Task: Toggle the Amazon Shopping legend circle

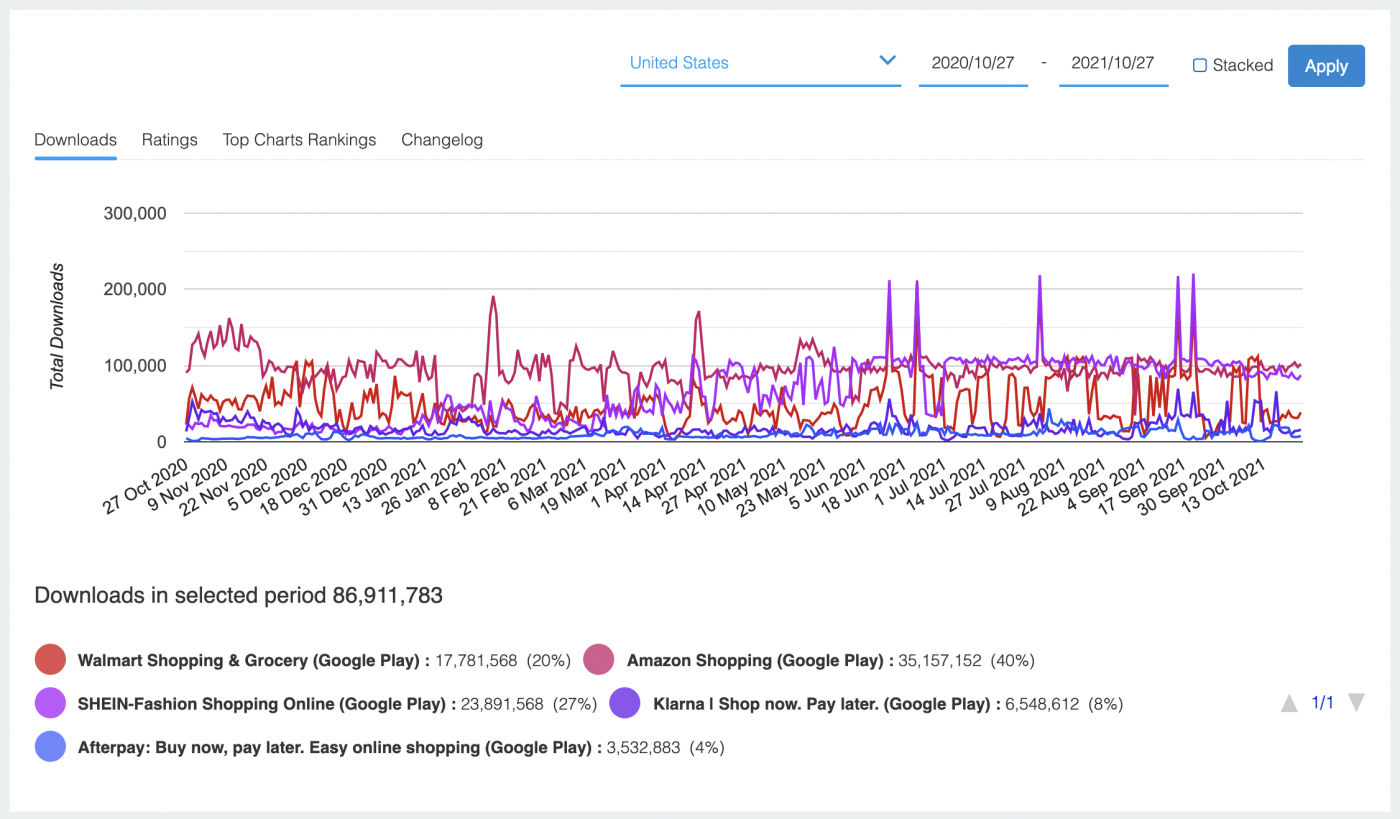Action: click(600, 660)
